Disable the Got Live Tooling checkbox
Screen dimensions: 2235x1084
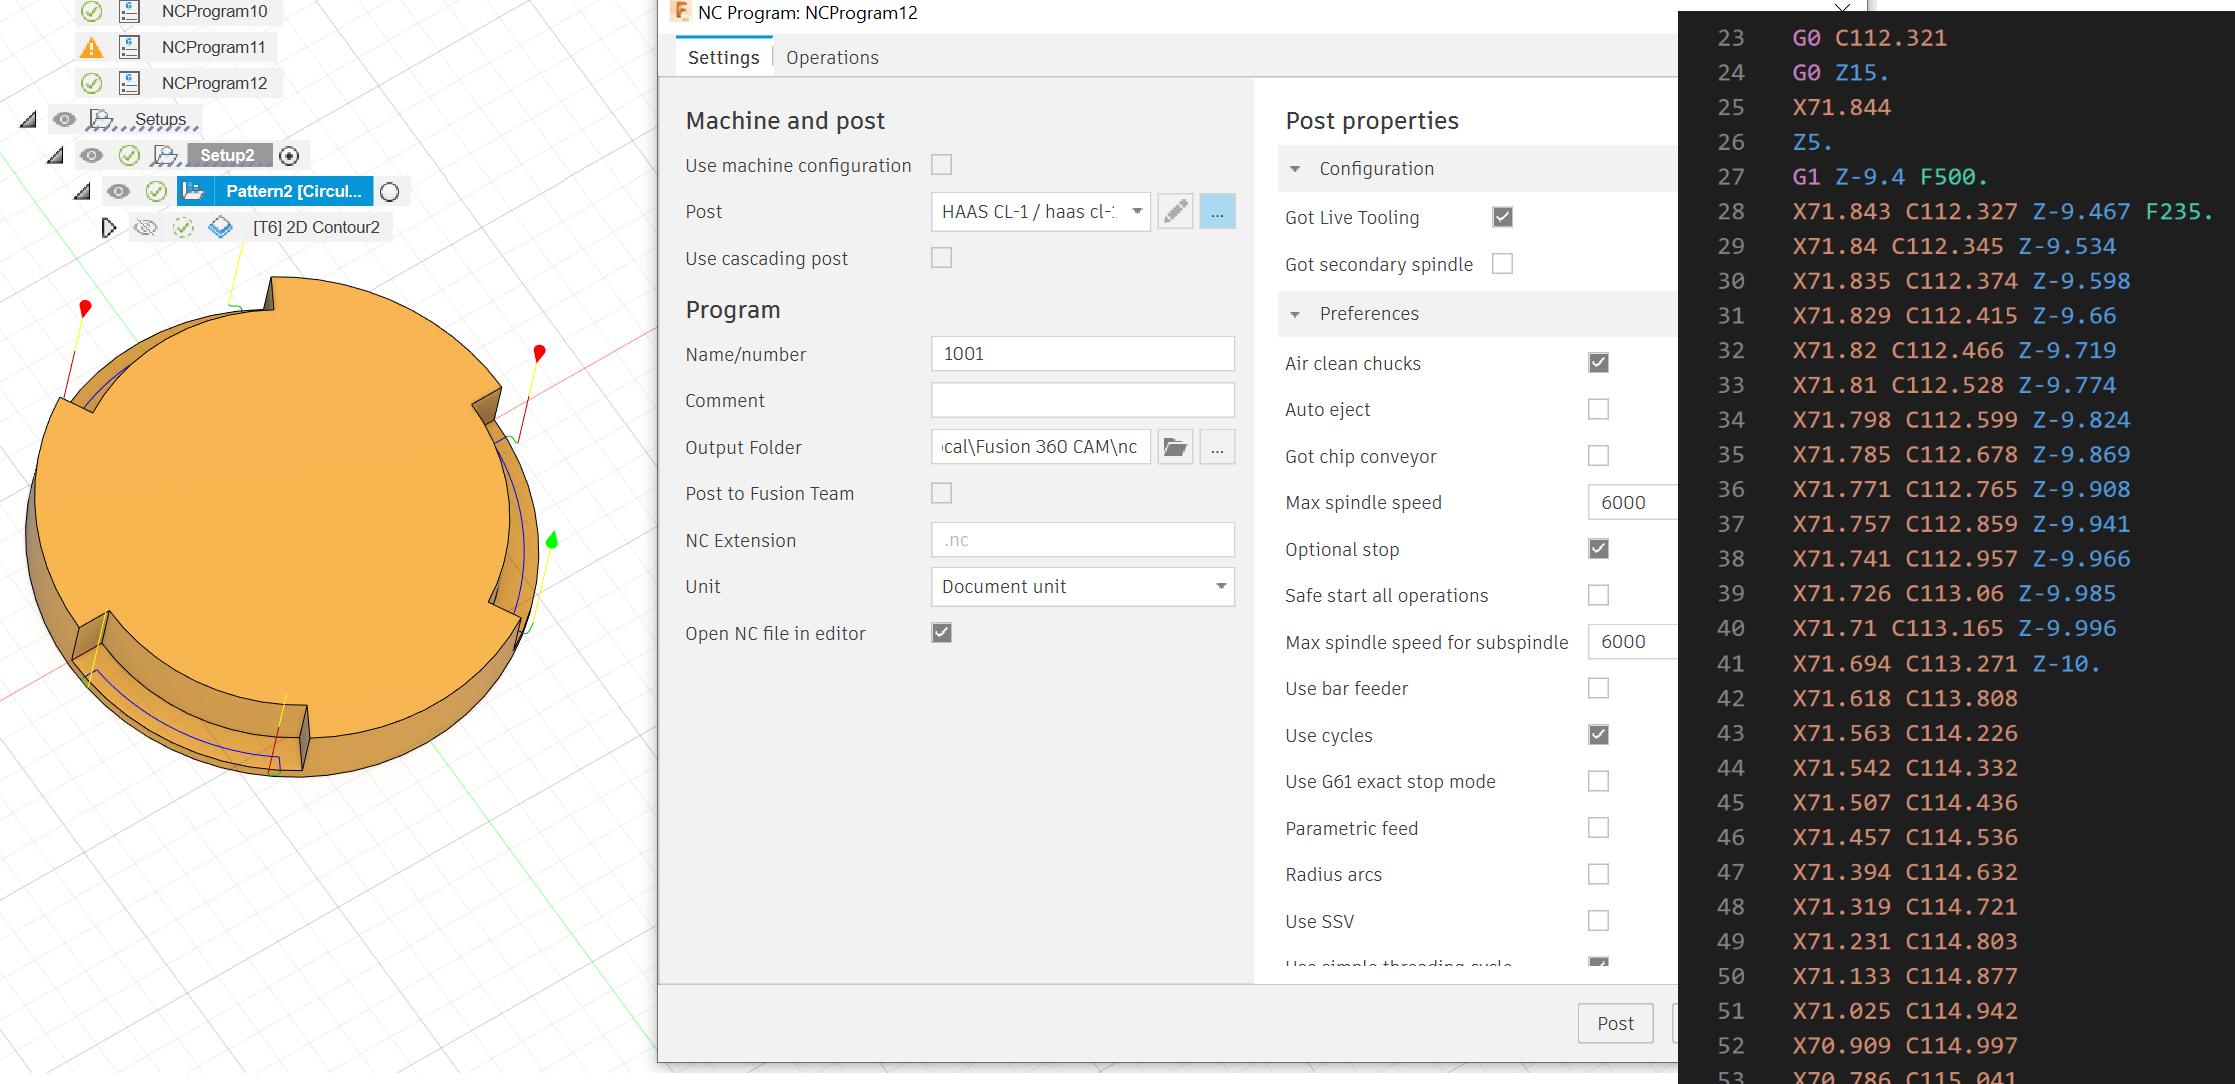(x=1502, y=217)
